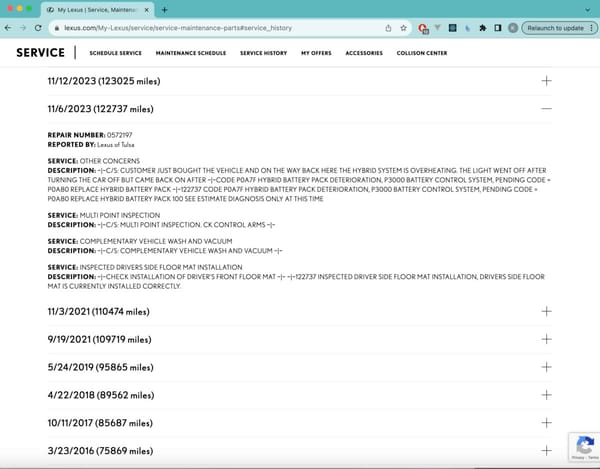Open the profile avatar menu
The image size is (600, 469).
tap(513, 28)
